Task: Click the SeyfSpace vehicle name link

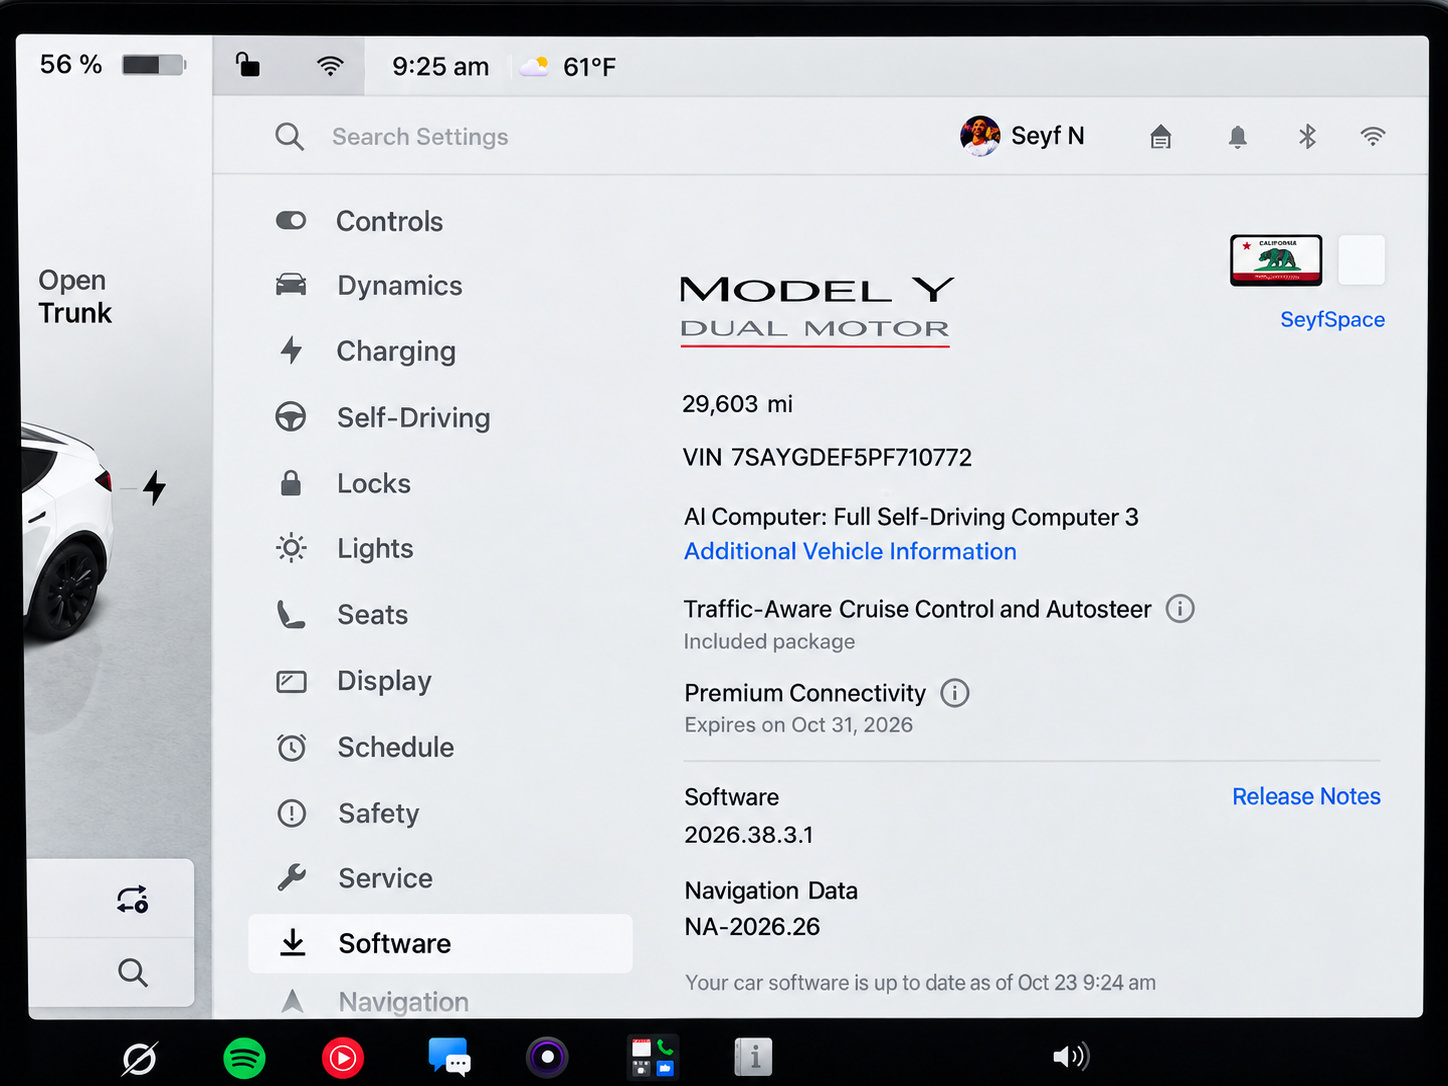Action: (1332, 319)
